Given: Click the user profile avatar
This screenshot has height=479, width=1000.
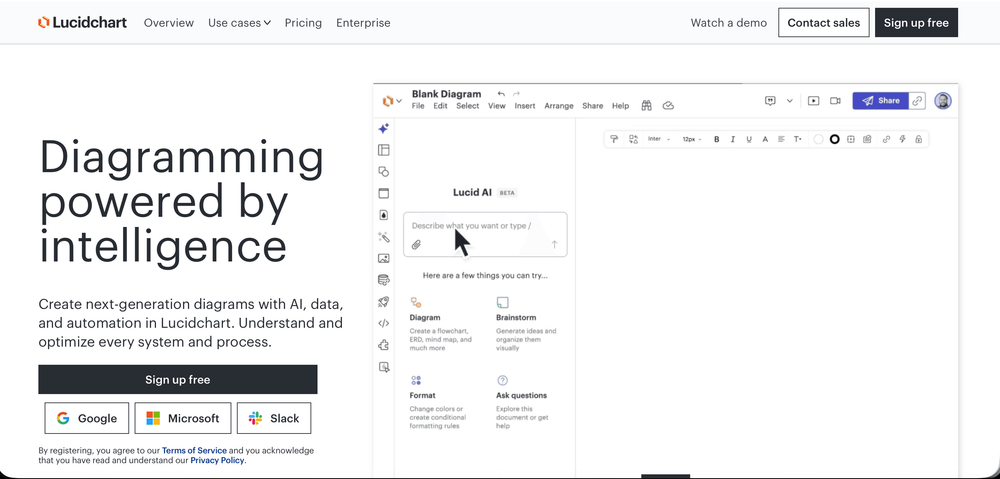Looking at the screenshot, I should pyautogui.click(x=943, y=101).
